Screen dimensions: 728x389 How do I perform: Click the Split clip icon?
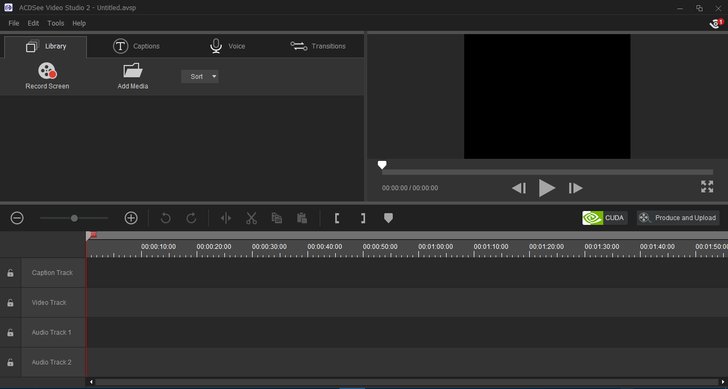pyautogui.click(x=226, y=218)
